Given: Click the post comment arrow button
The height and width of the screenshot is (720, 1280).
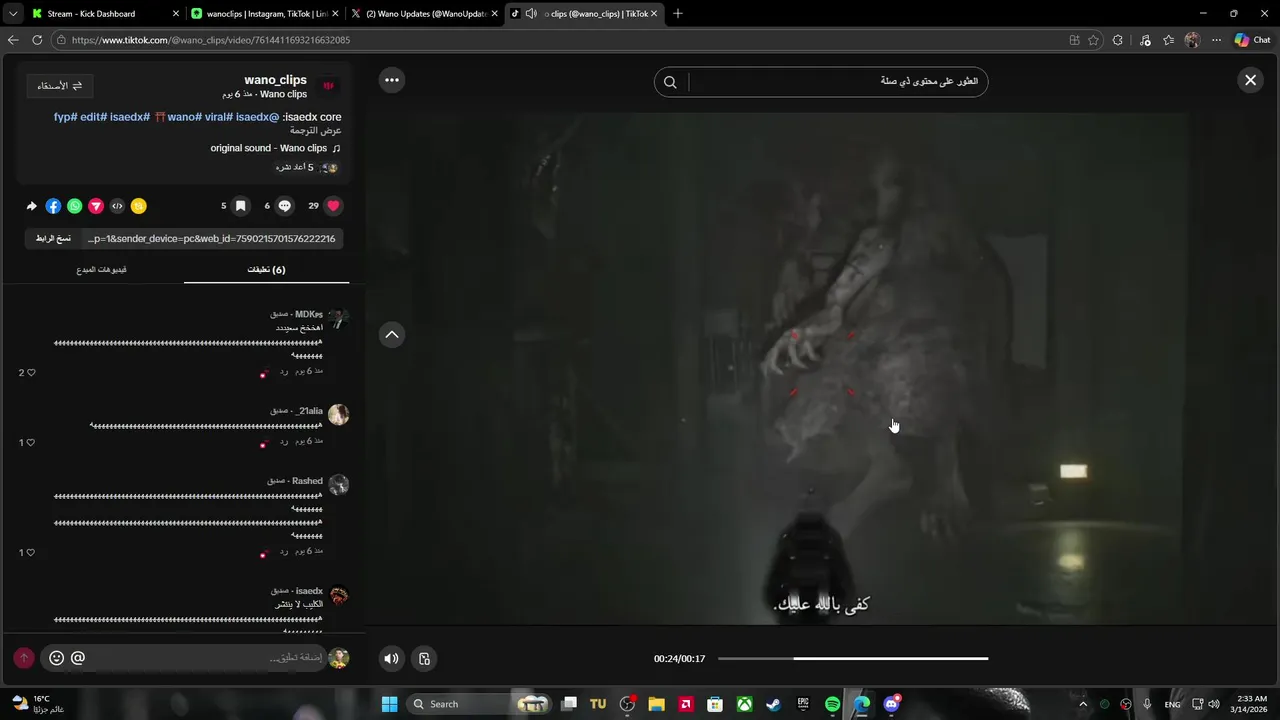Looking at the screenshot, I should click(x=24, y=658).
